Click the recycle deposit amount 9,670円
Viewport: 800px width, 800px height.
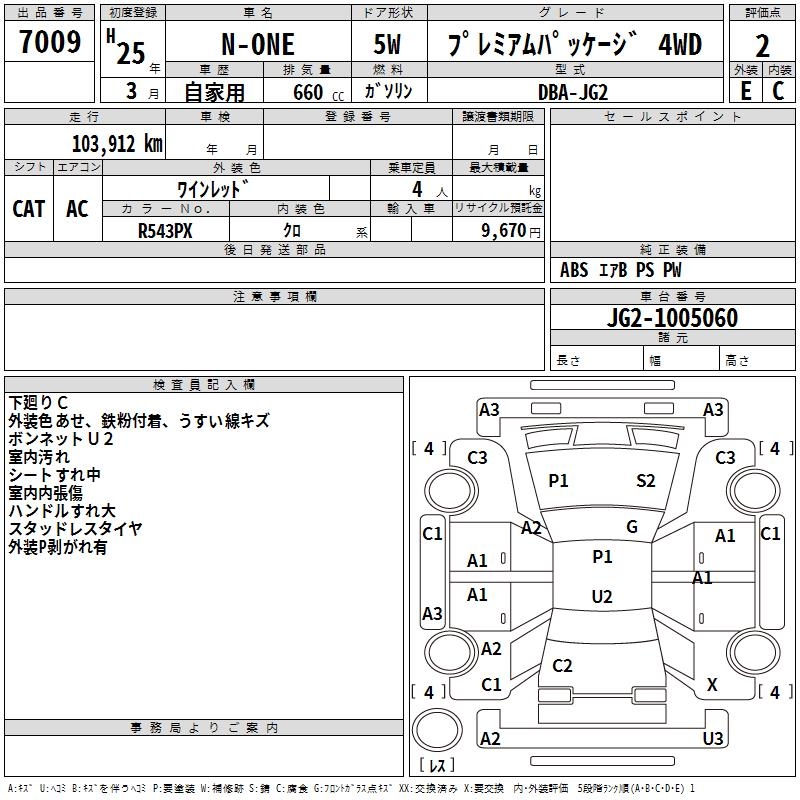pos(510,230)
